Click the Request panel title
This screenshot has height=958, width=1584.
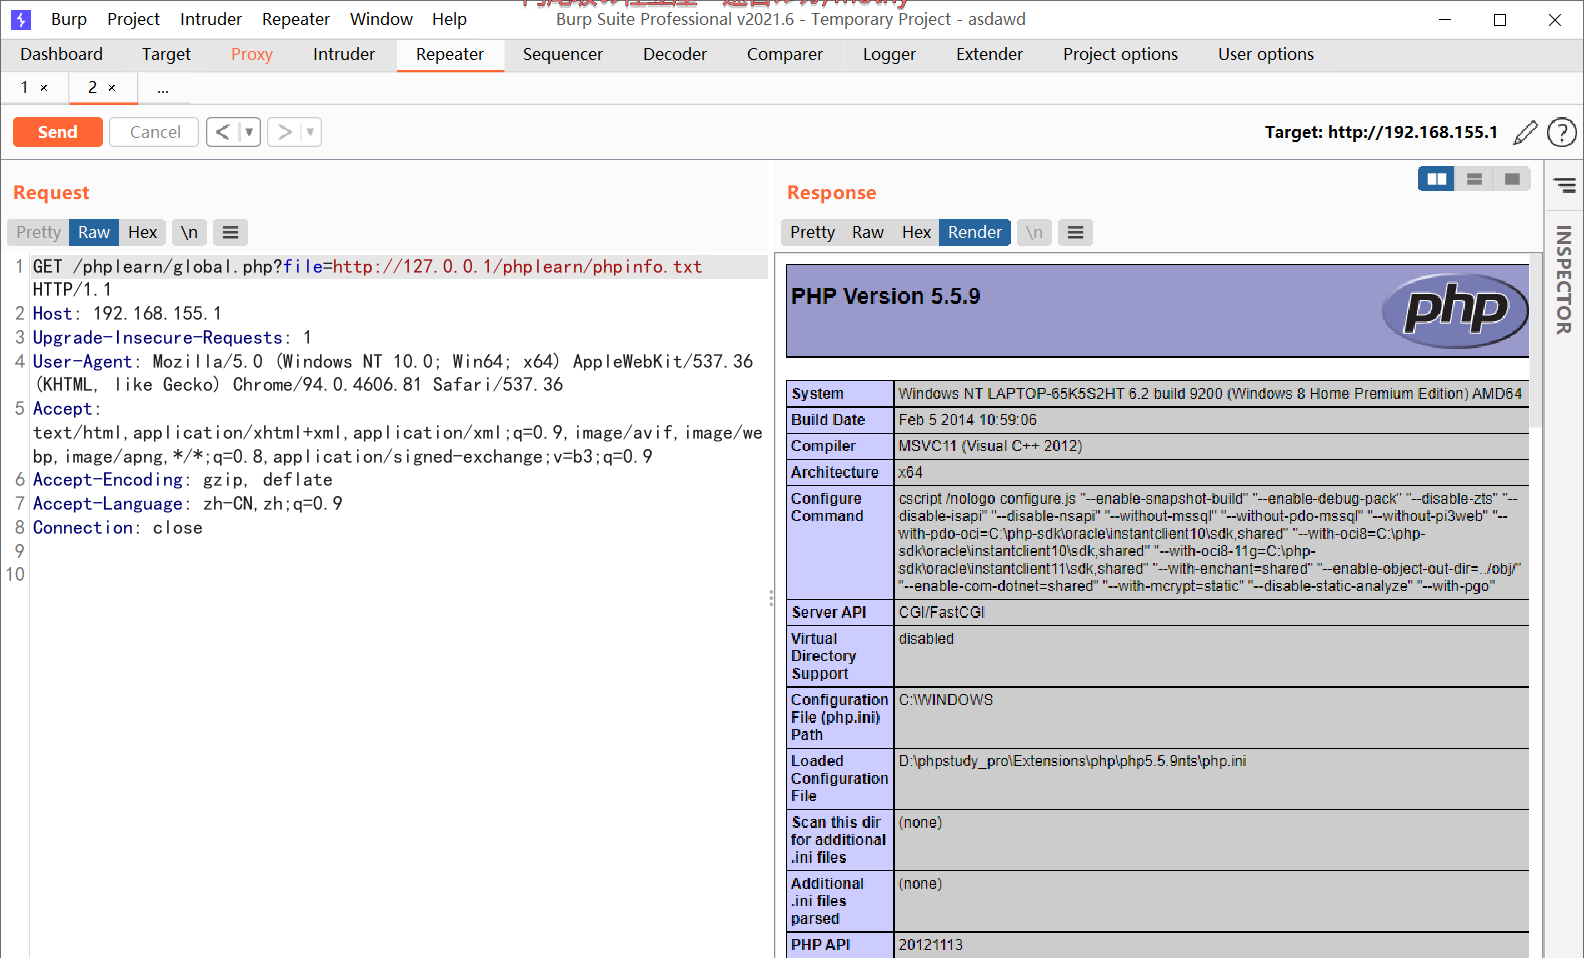click(x=51, y=193)
